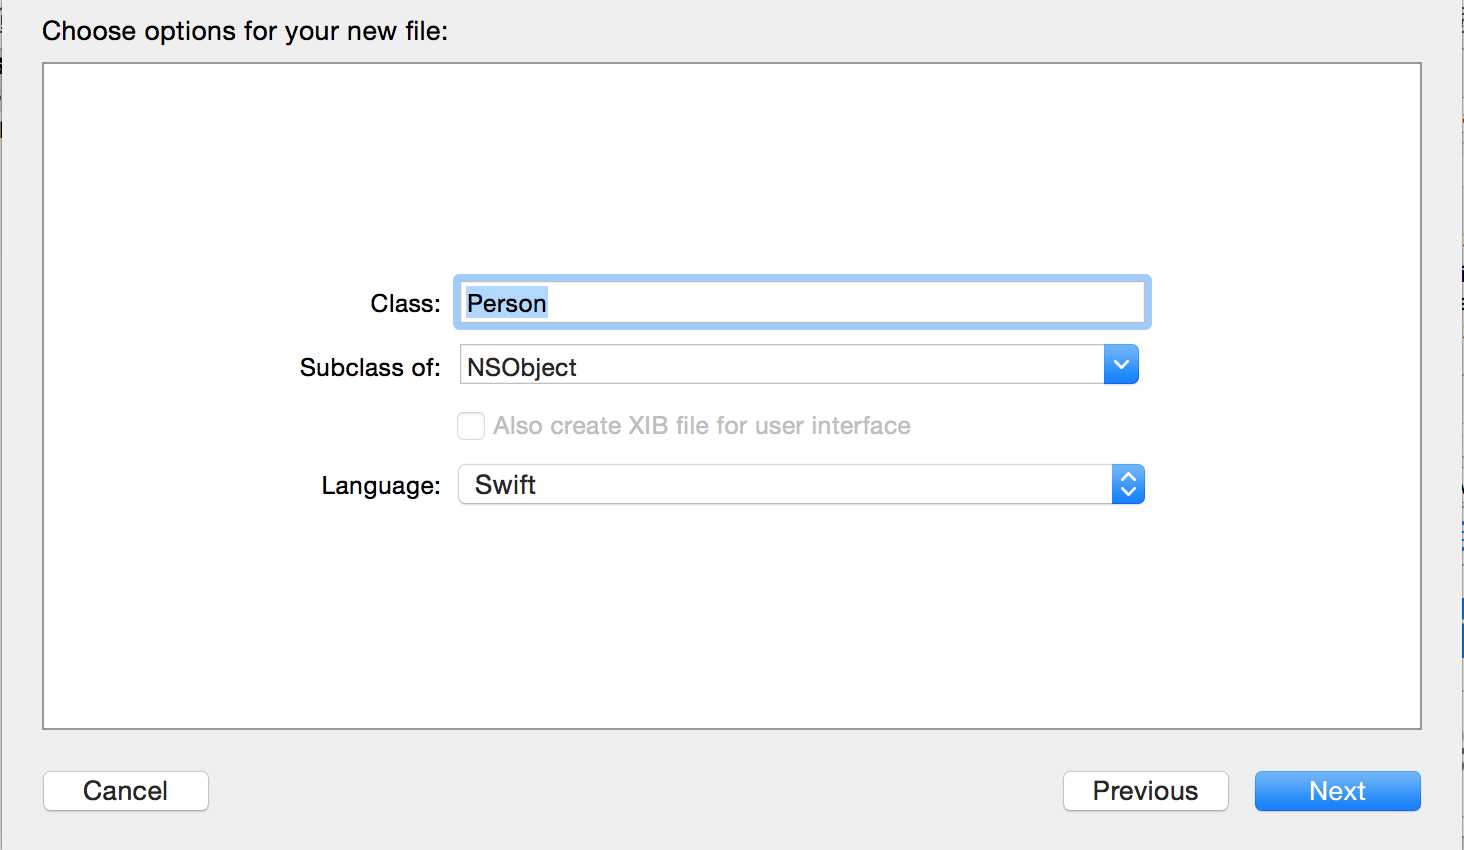The width and height of the screenshot is (1464, 850).
Task: Click the Language: label
Action: [x=381, y=486]
